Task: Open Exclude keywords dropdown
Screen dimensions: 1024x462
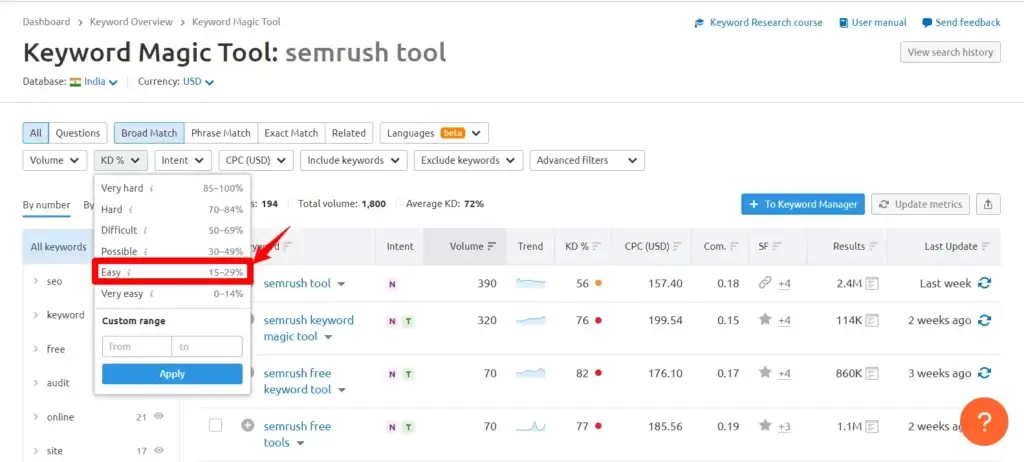Action: [x=468, y=160]
